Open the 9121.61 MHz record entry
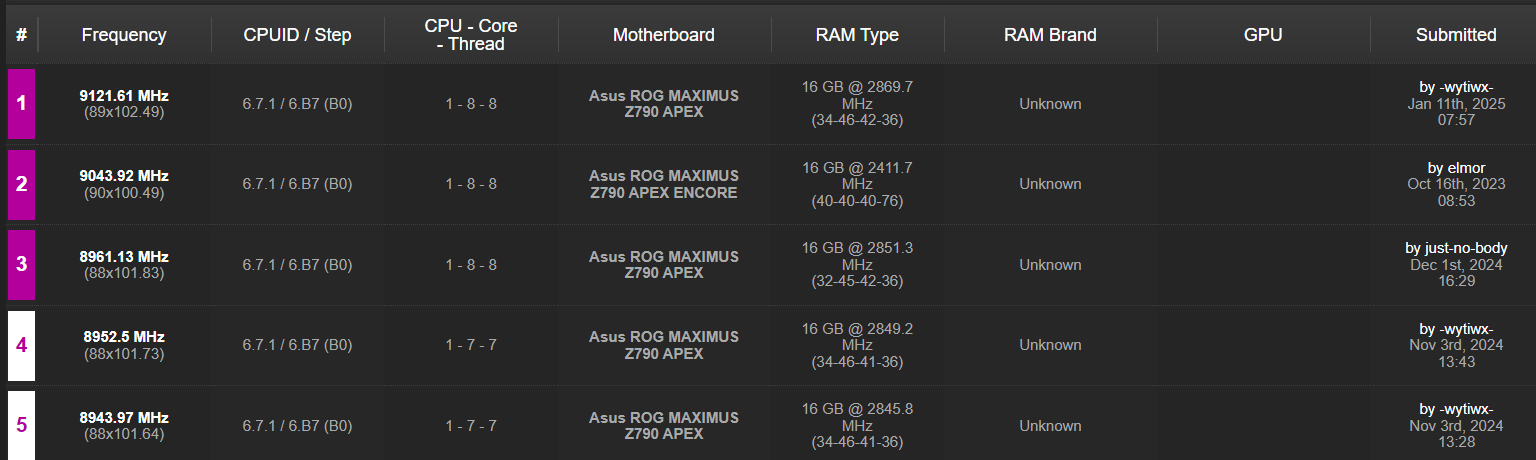This screenshot has height=460, width=1536. pos(124,96)
